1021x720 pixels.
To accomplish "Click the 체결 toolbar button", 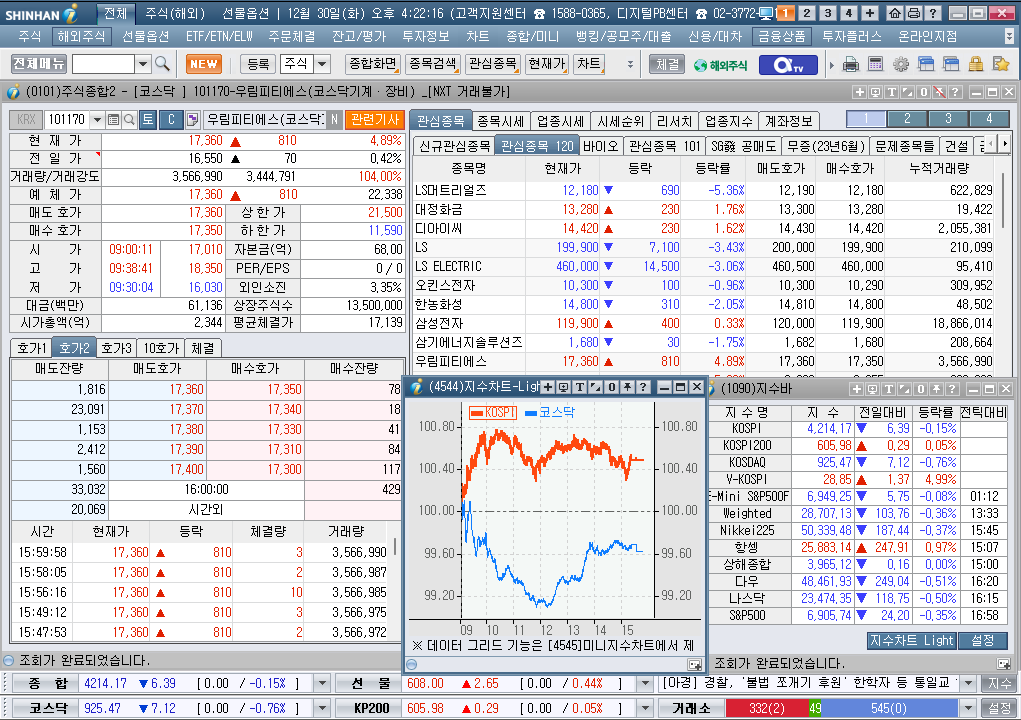I will [667, 64].
